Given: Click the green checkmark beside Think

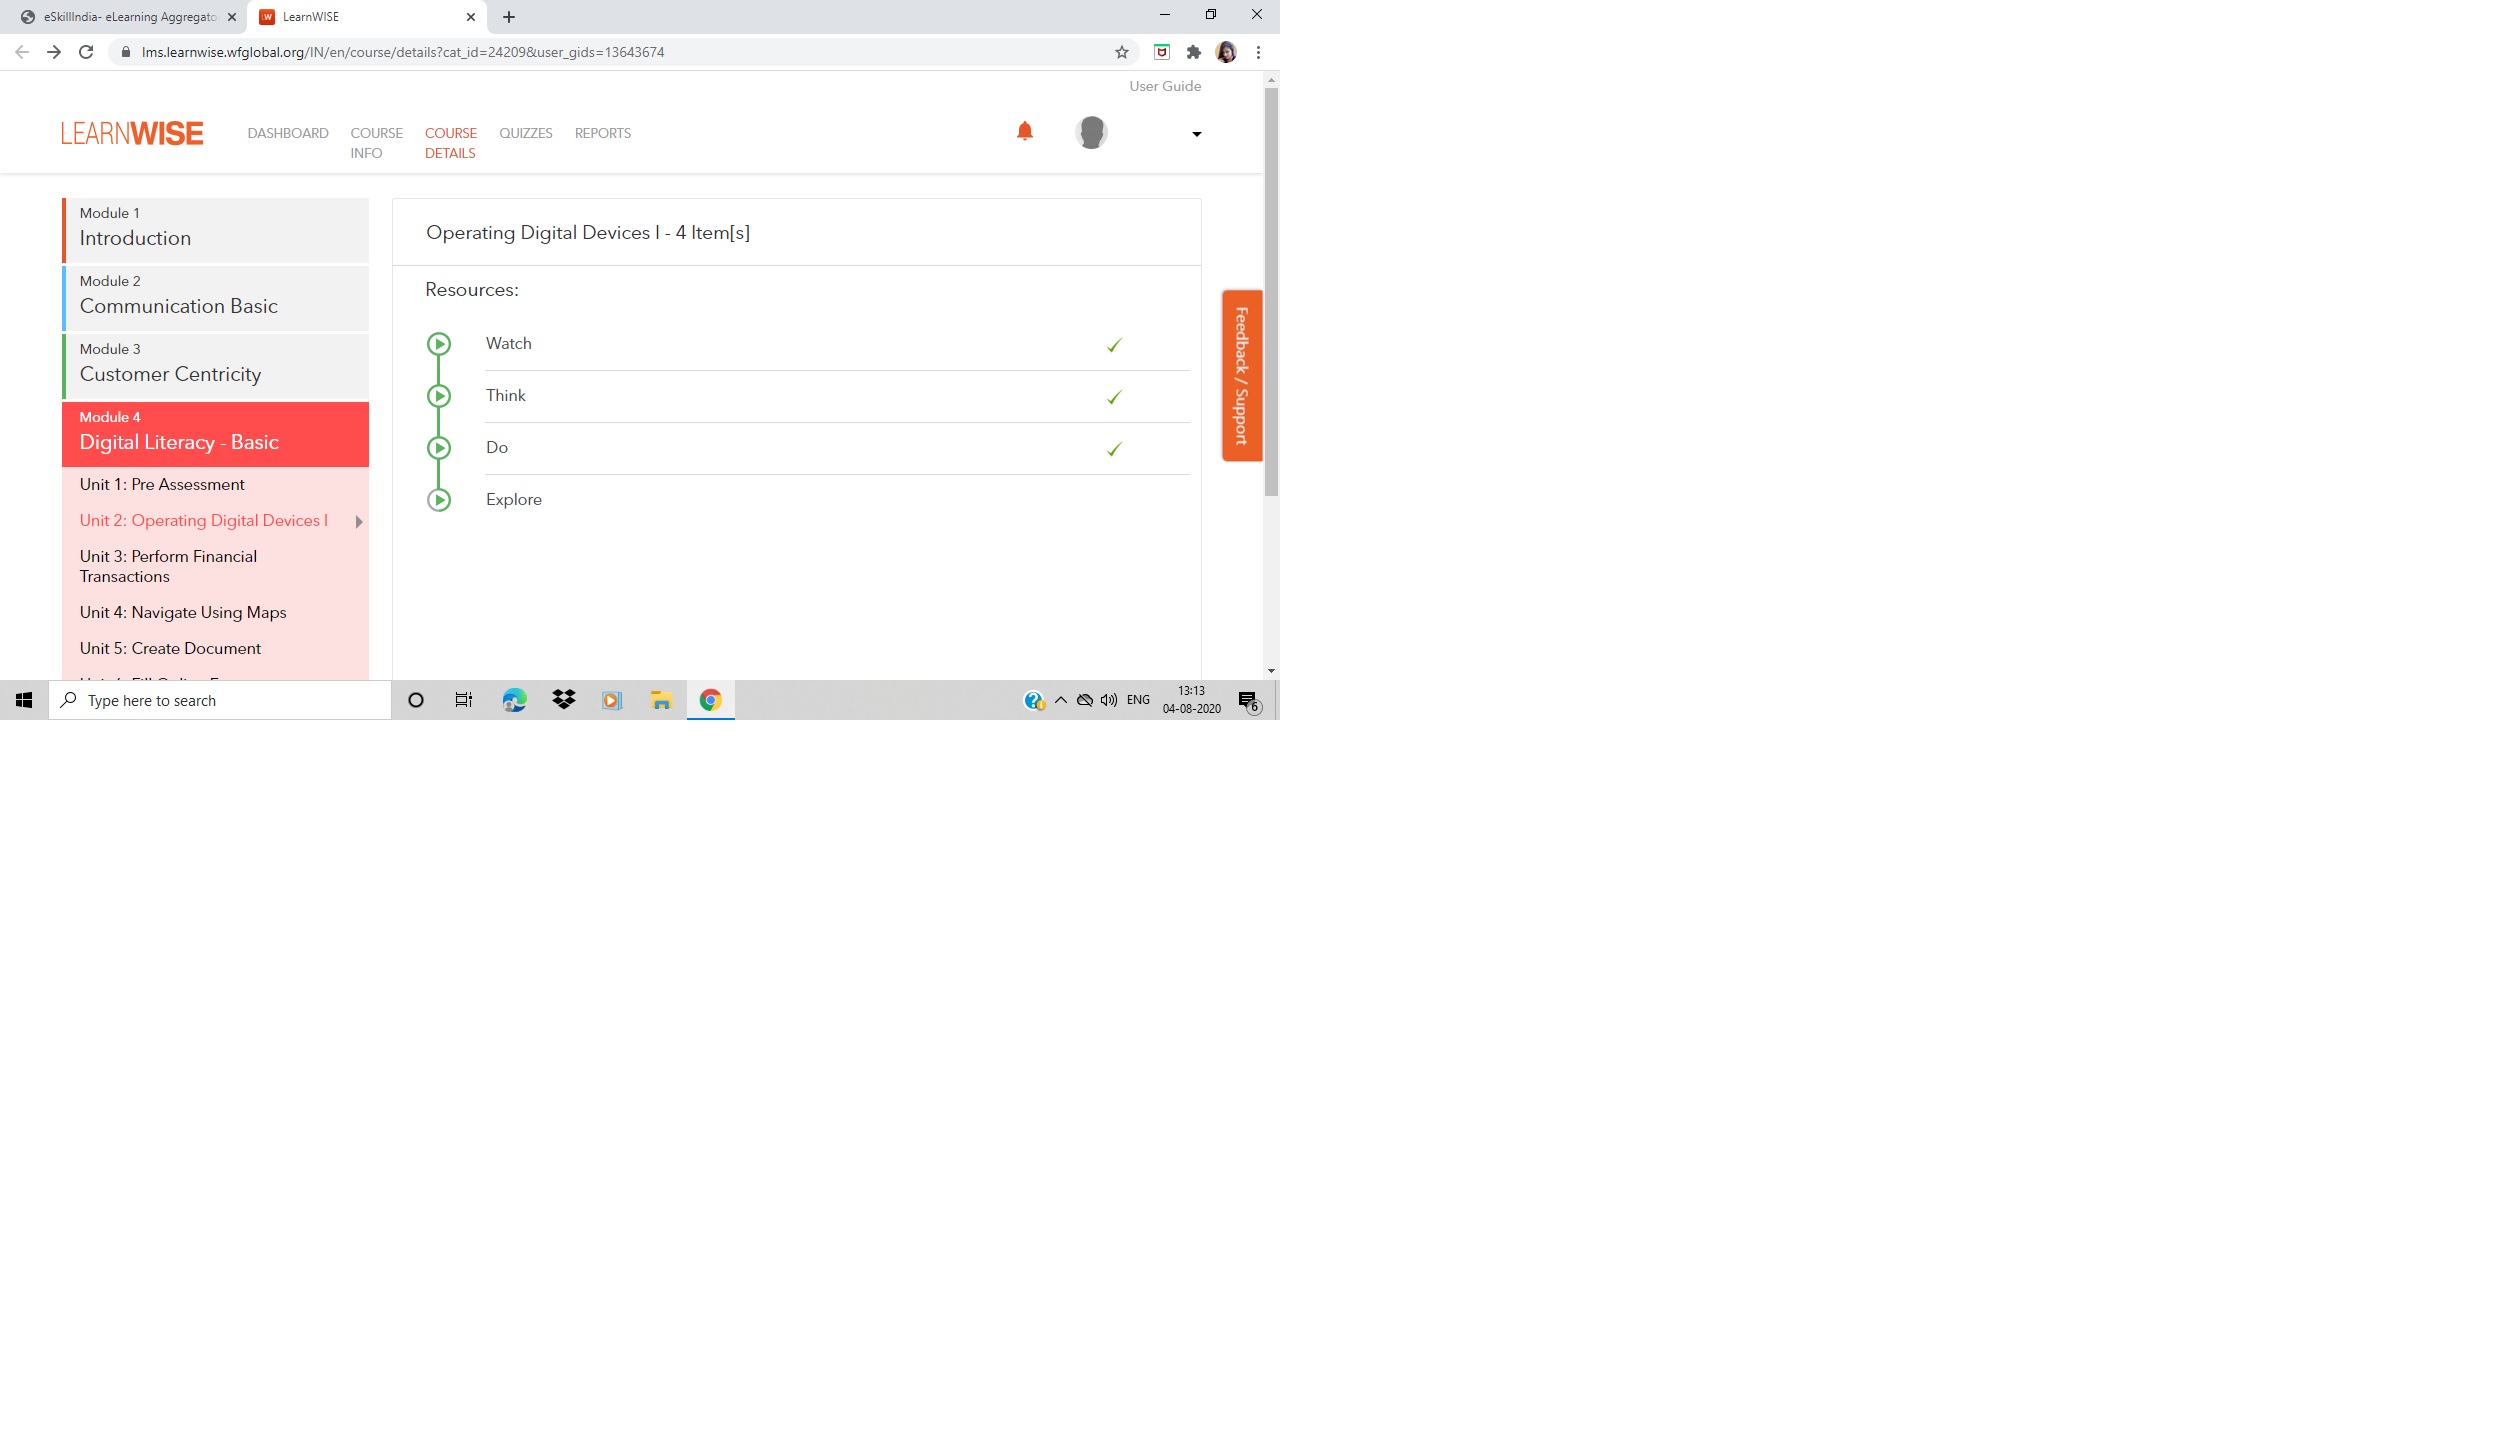Looking at the screenshot, I should click(x=1114, y=397).
